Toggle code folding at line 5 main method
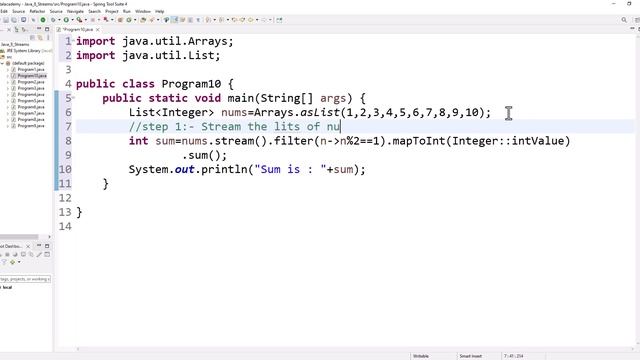 pyautogui.click(x=73, y=98)
